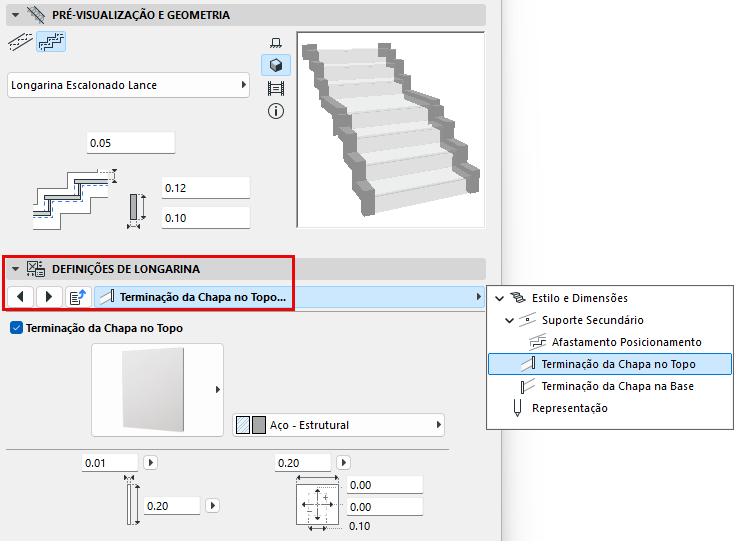The height and width of the screenshot is (541, 737).
Task: Click the 0.10 stringer width input field
Action: coord(206,218)
